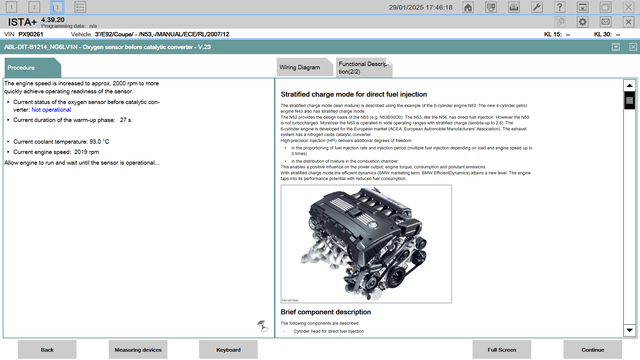Select operation slot 1 icon
Viewport: 640px width, 360px height.
coord(11,7)
